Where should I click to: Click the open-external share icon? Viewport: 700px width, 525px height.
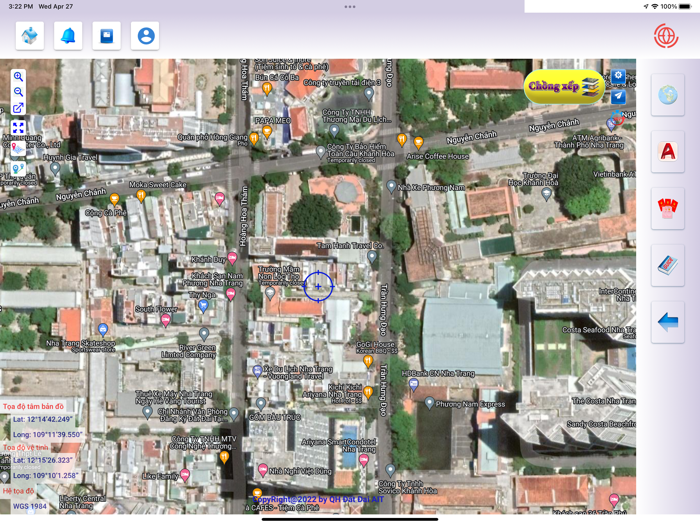click(18, 108)
